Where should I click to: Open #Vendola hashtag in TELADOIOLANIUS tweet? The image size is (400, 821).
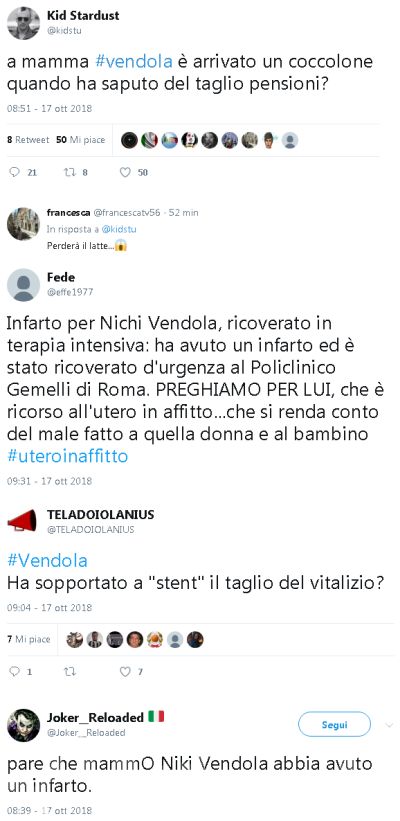(x=47, y=561)
